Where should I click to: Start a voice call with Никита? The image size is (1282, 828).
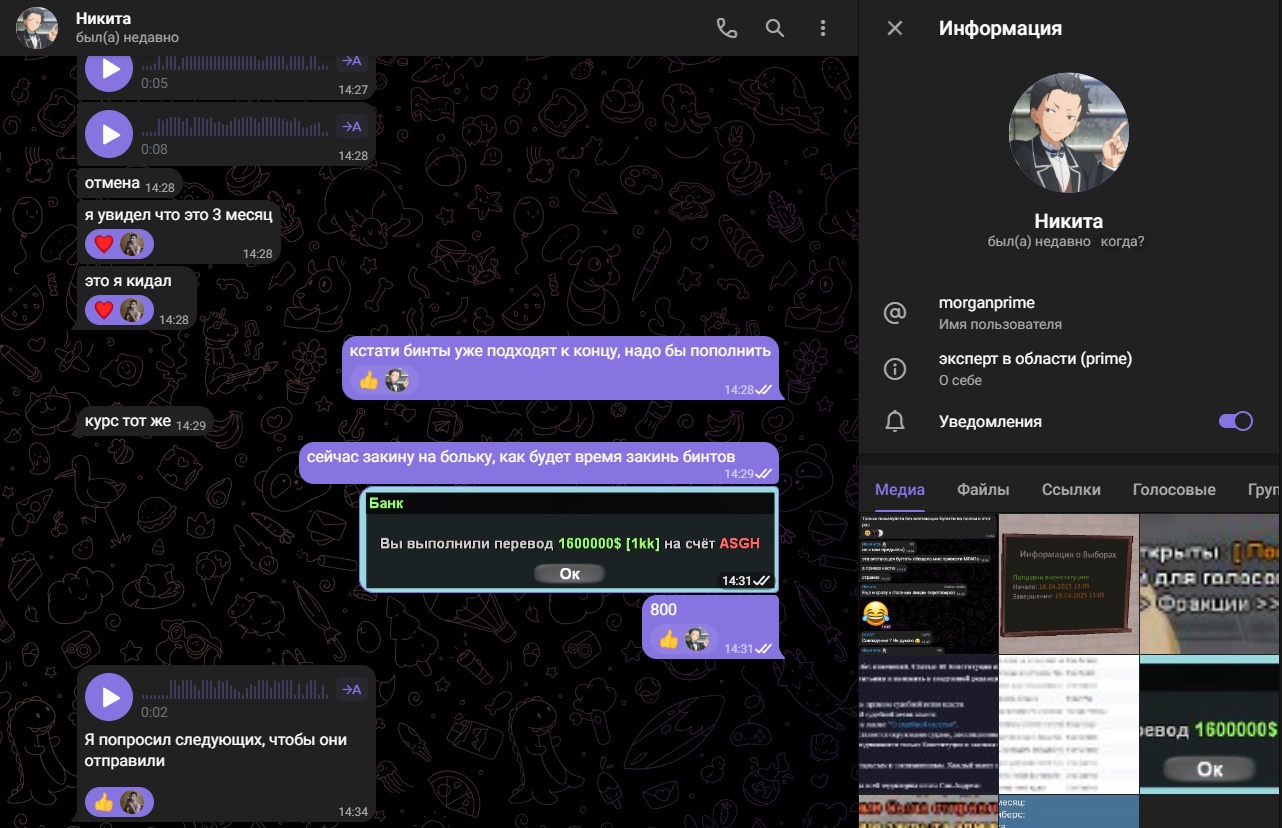727,29
